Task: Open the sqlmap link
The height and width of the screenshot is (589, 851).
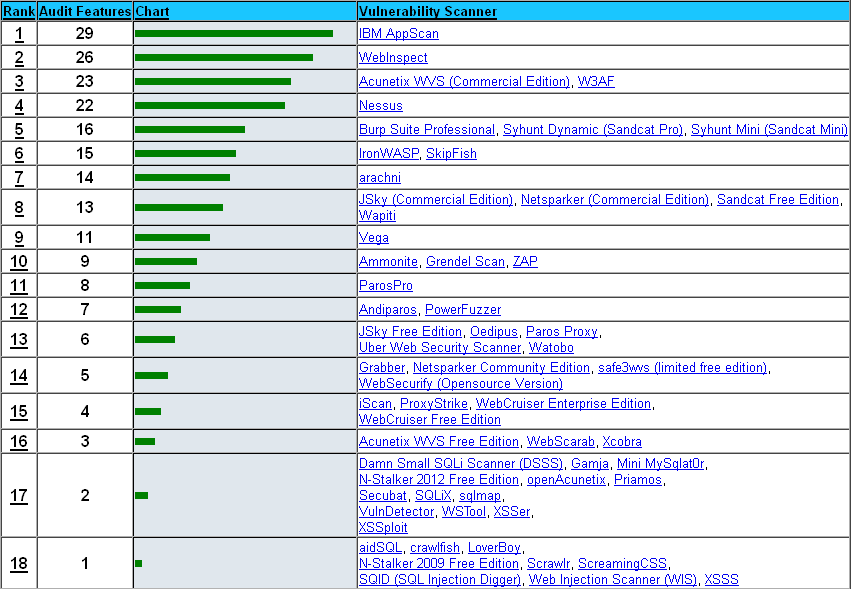Action: [480, 496]
